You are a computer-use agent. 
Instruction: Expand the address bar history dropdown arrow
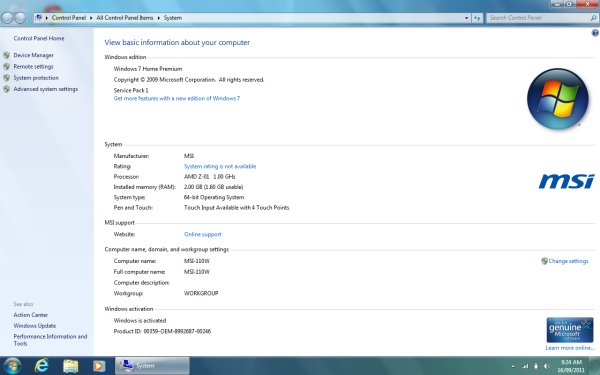click(x=466, y=18)
